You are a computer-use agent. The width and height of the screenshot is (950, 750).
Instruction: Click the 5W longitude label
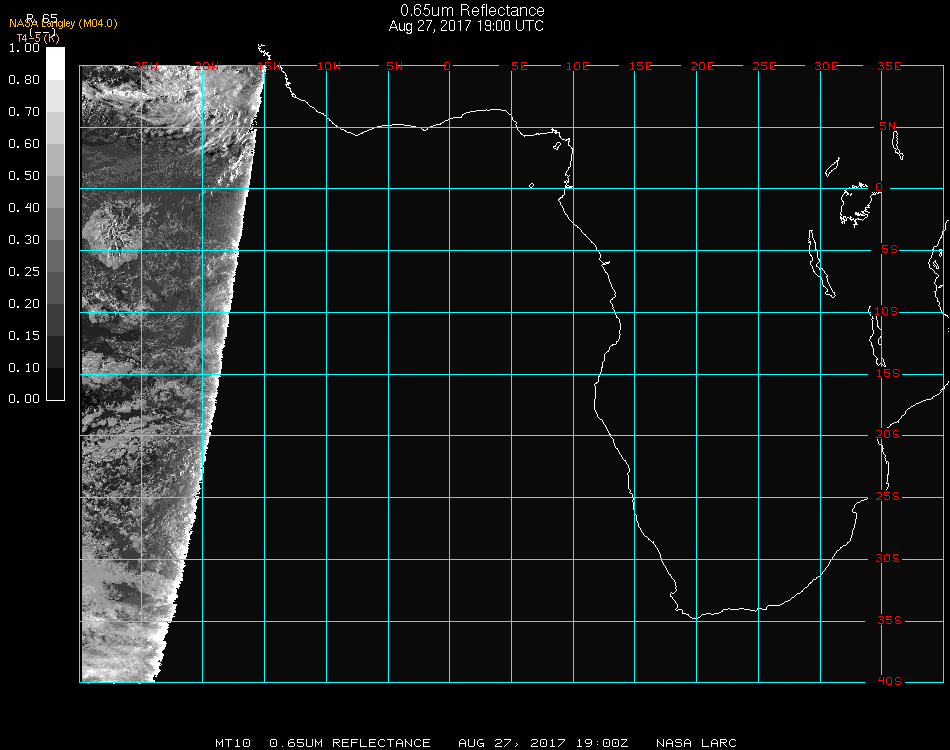point(394,66)
